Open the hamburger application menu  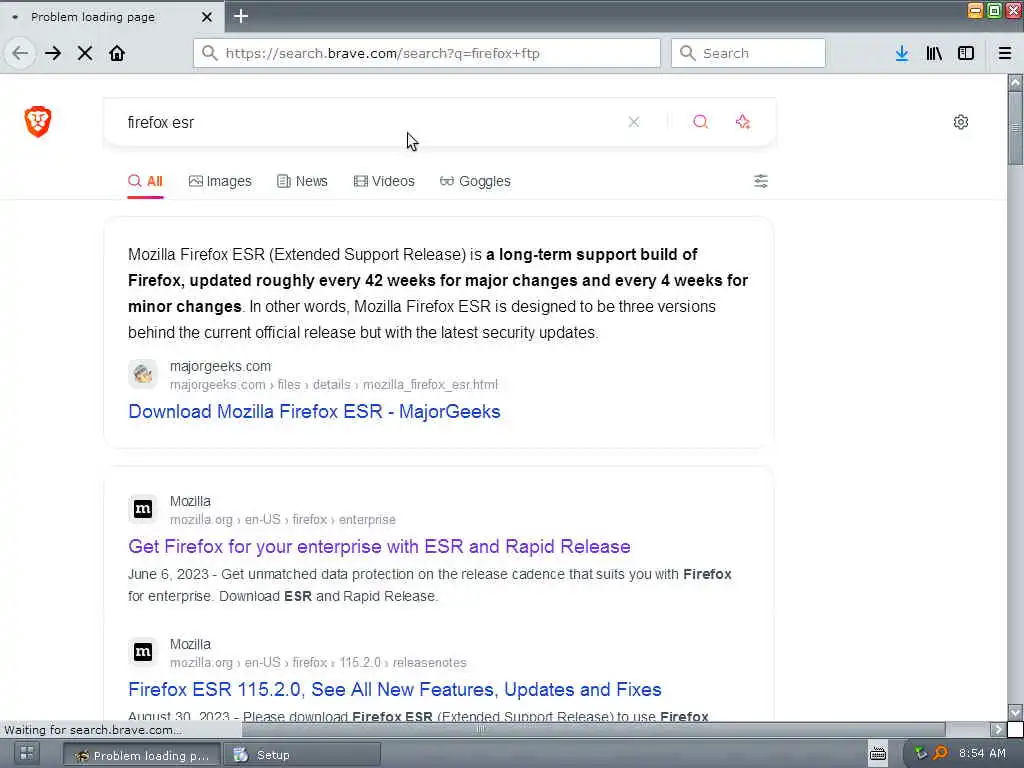point(1005,53)
